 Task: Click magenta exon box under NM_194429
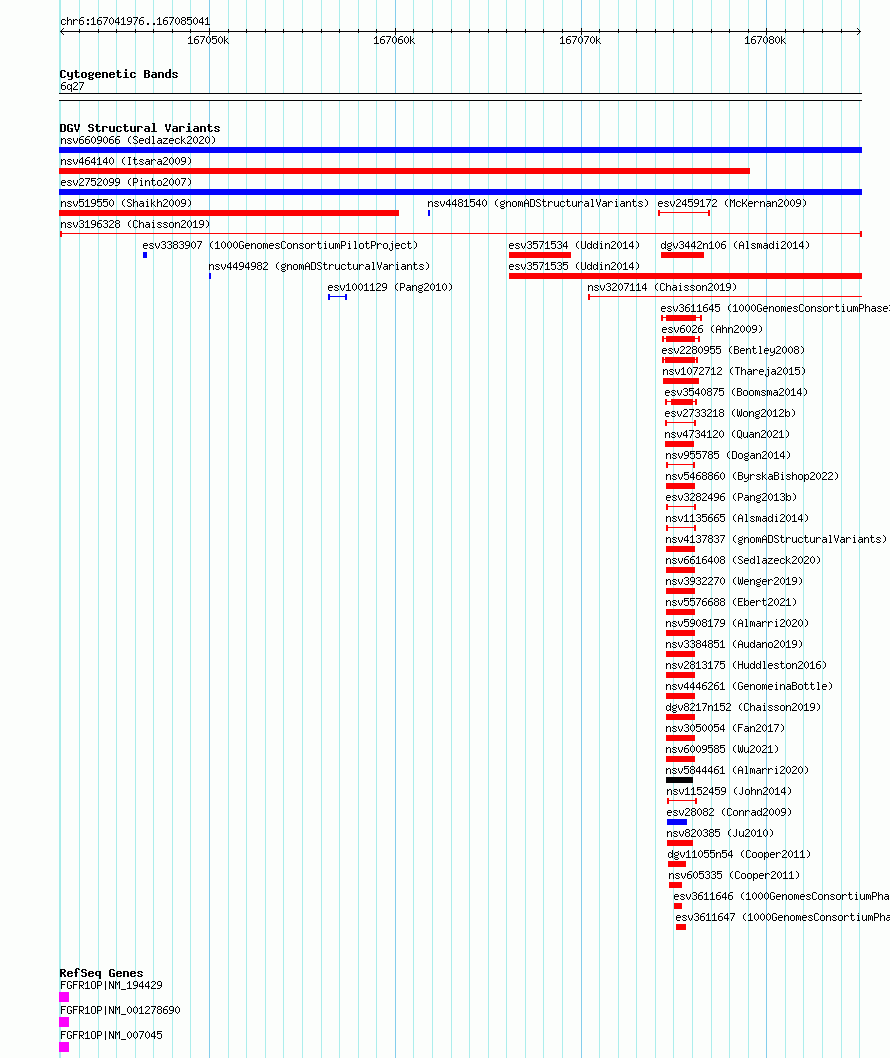click(64, 997)
